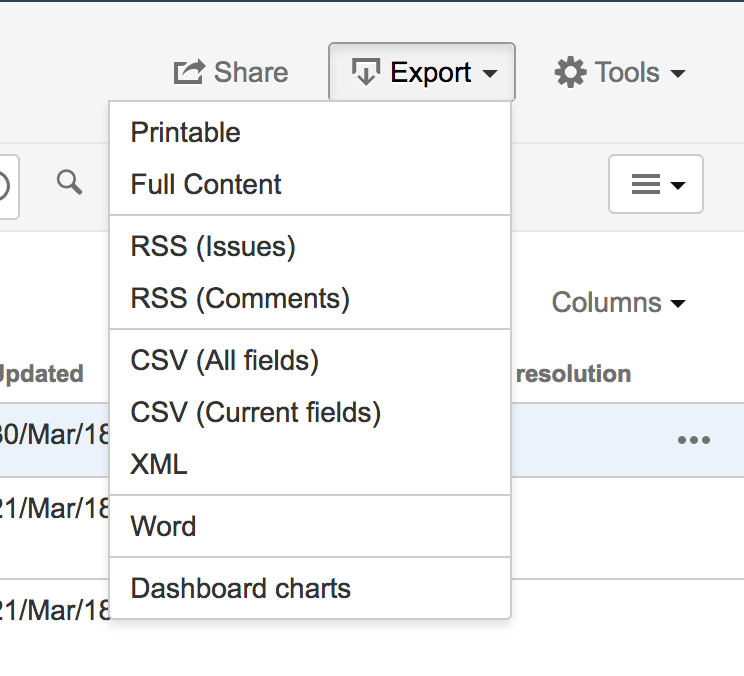Select RSS (Issues) export
The width and height of the screenshot is (744, 676).
click(x=213, y=247)
